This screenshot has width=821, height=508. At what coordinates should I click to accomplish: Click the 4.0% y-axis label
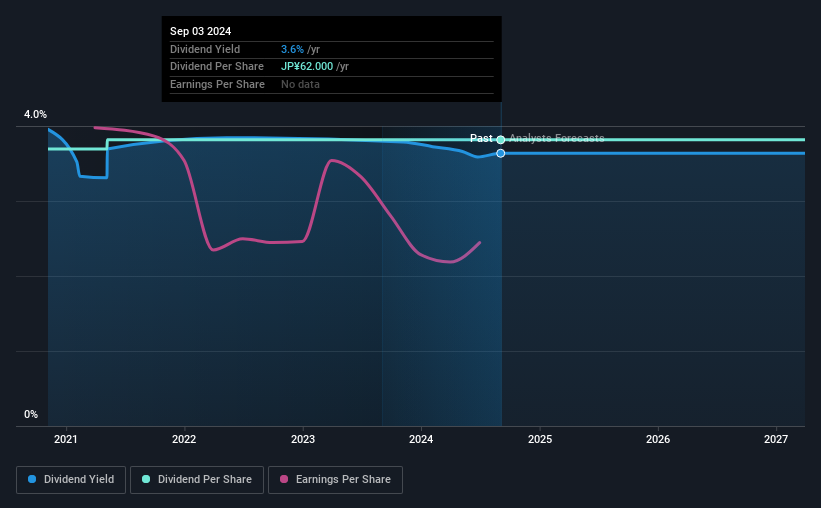pos(35,114)
